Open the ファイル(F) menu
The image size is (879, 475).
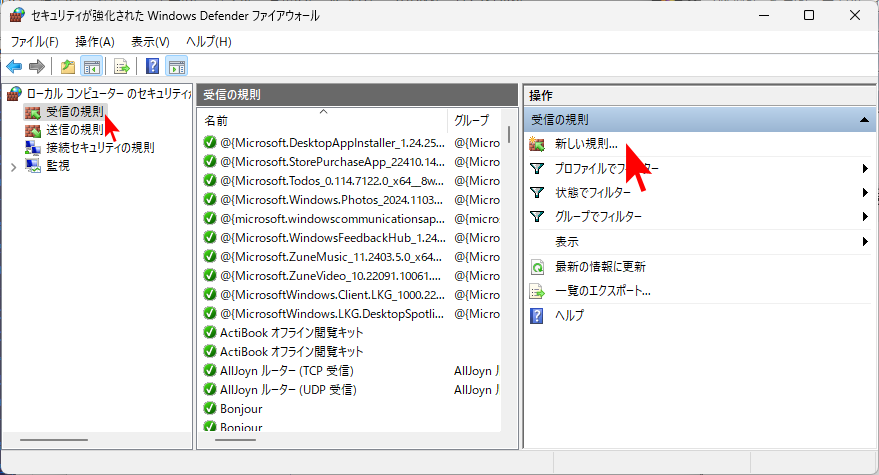(34, 42)
